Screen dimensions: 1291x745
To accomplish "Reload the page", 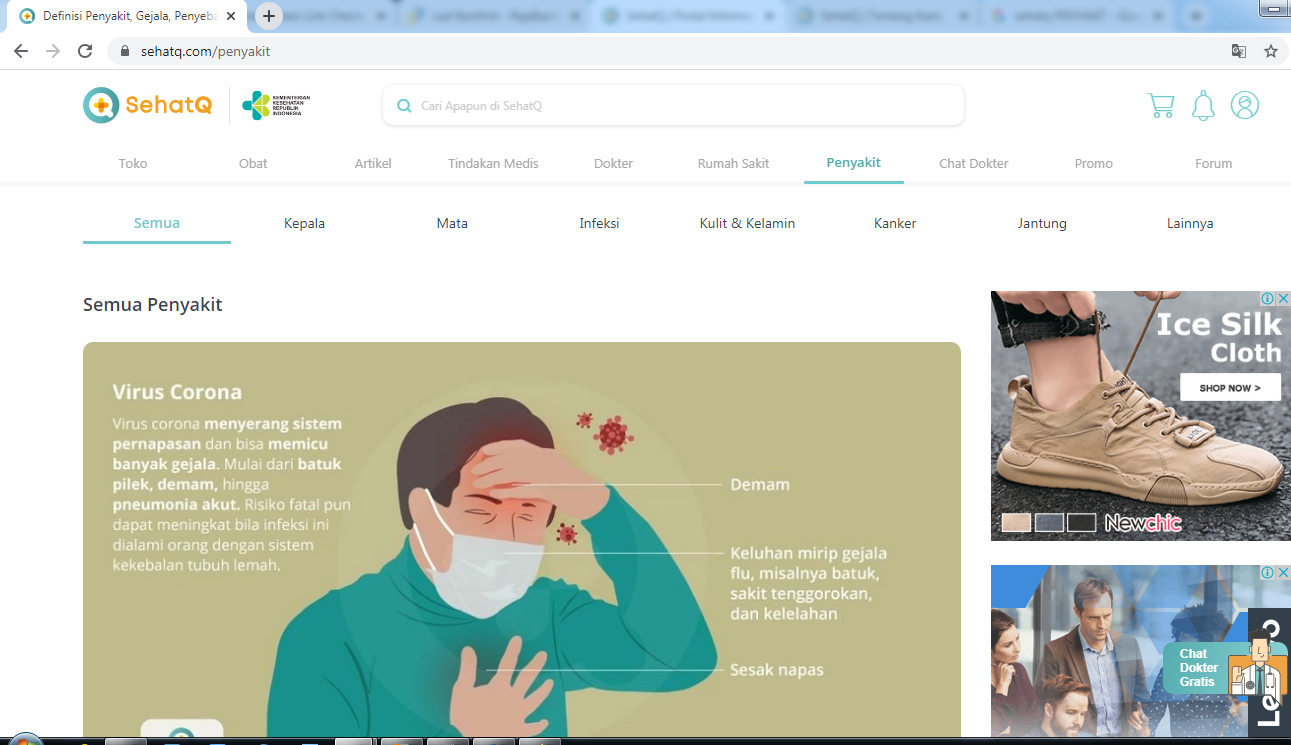I will (84, 50).
